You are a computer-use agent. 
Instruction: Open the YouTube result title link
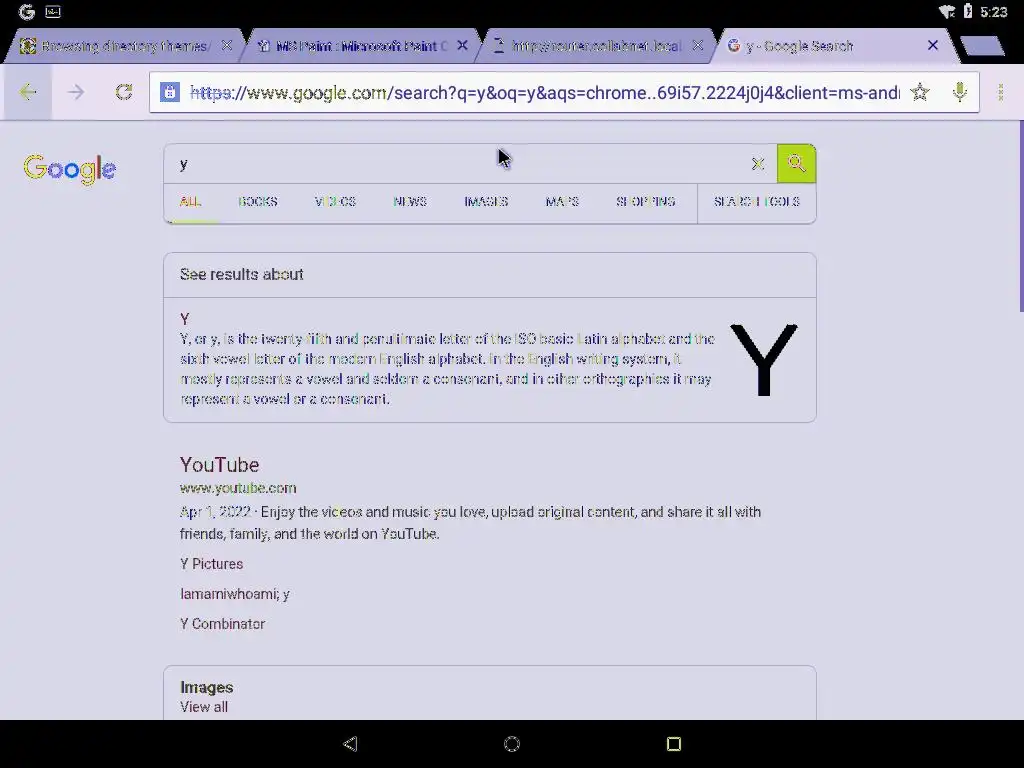(219, 465)
